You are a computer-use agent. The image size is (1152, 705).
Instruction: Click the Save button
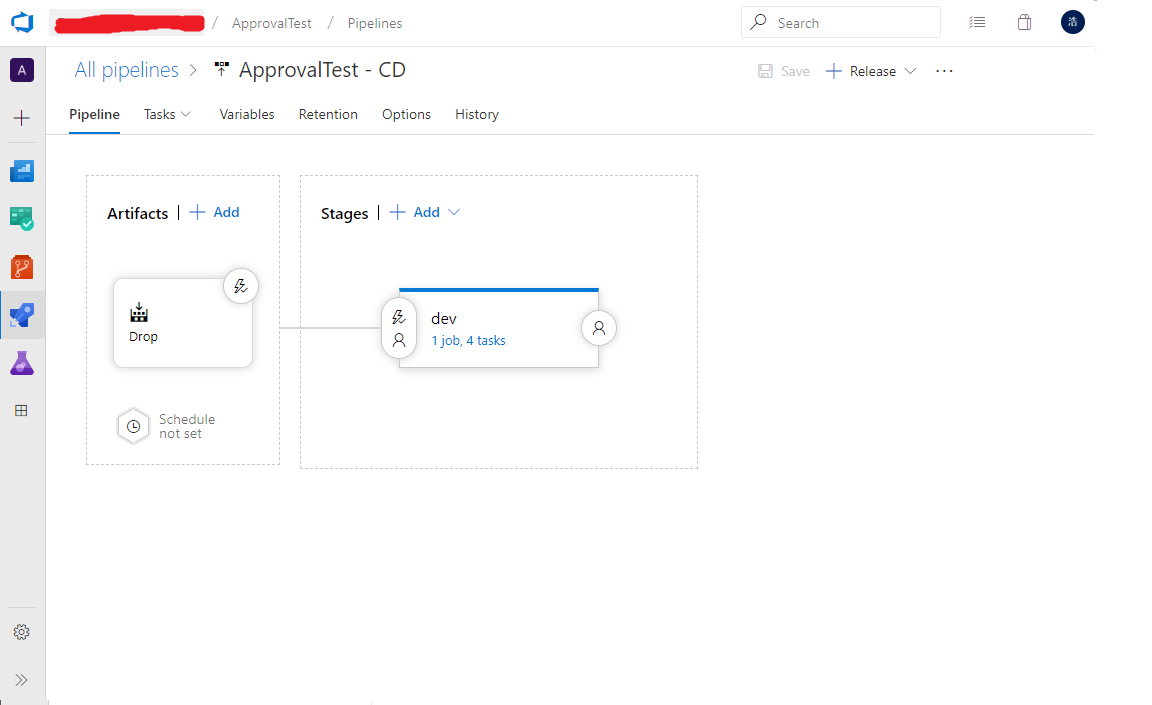tap(784, 71)
